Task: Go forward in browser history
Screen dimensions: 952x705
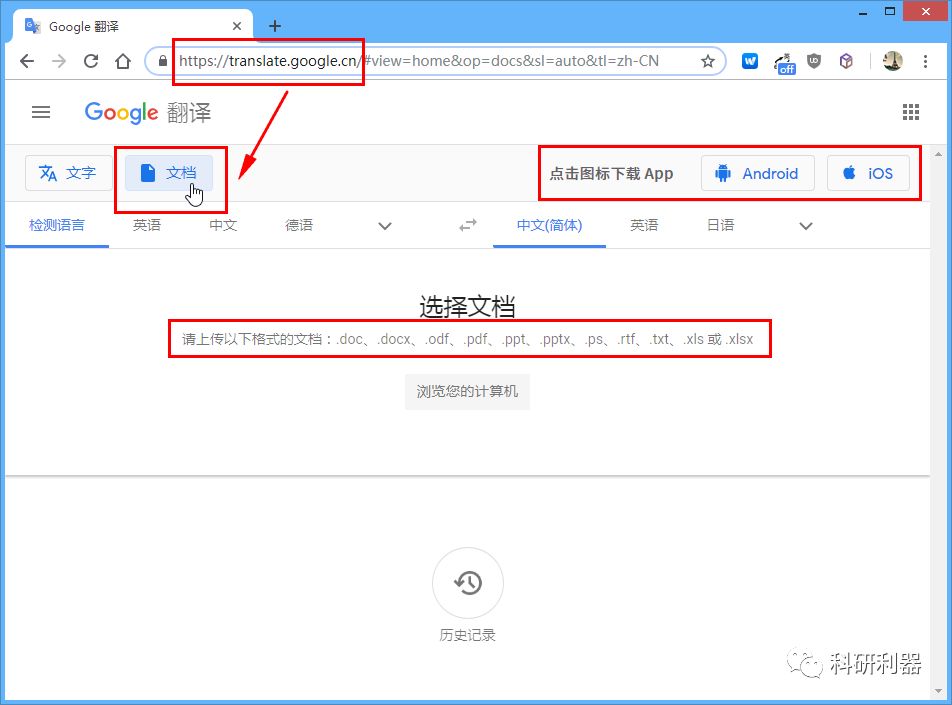Action: 59,61
